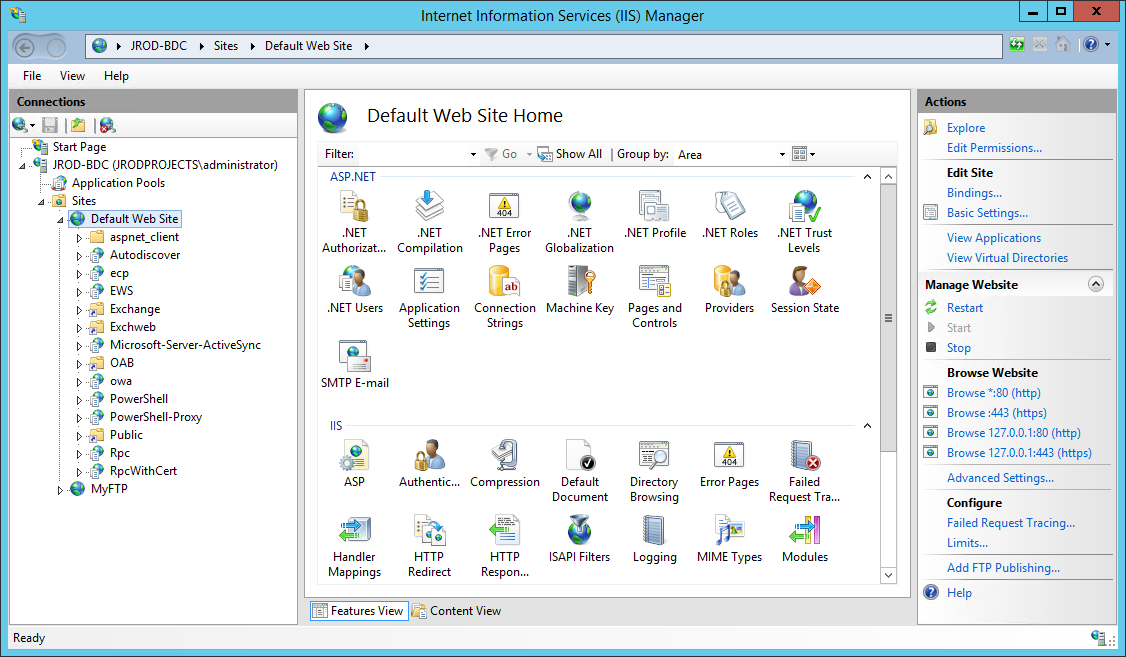1126x657 pixels.
Task: Select Application Pools in tree
Action: pyautogui.click(x=118, y=183)
